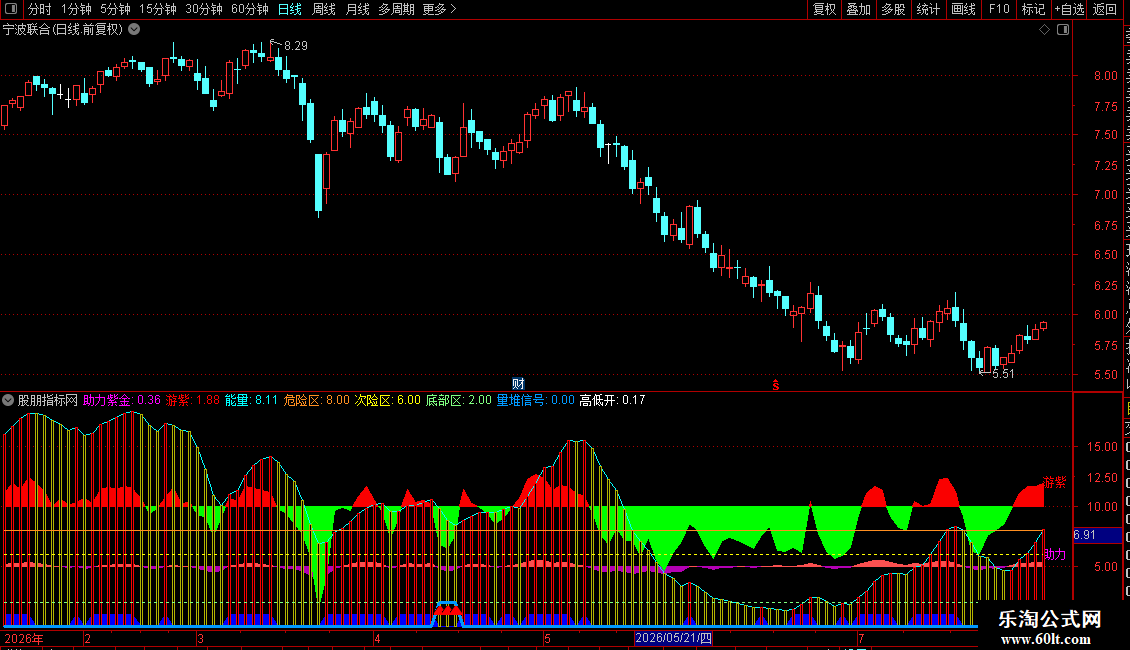The height and width of the screenshot is (650, 1130).
Task: Open the 统计 statistics tool
Action: coord(927,9)
